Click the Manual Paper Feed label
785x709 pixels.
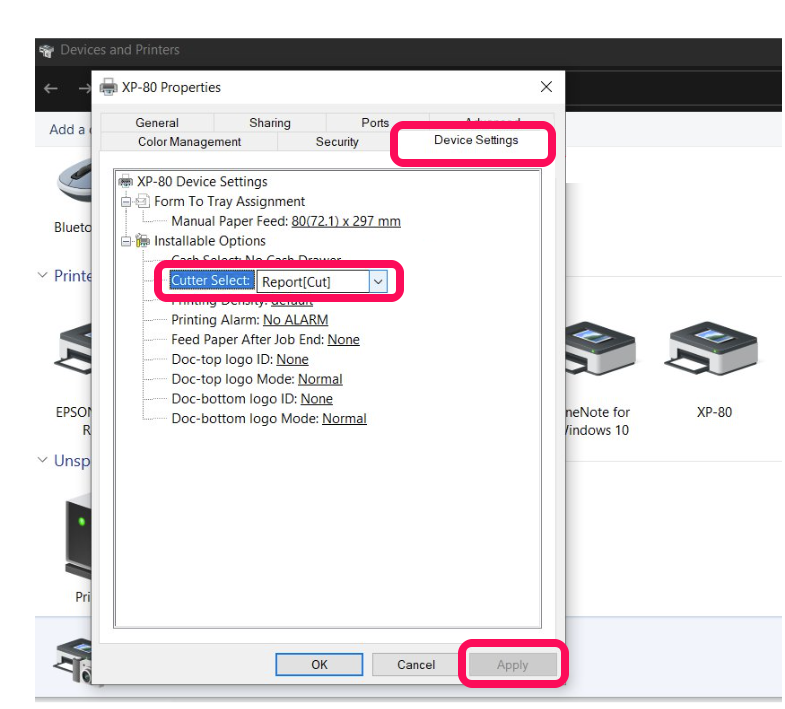pyautogui.click(x=229, y=221)
